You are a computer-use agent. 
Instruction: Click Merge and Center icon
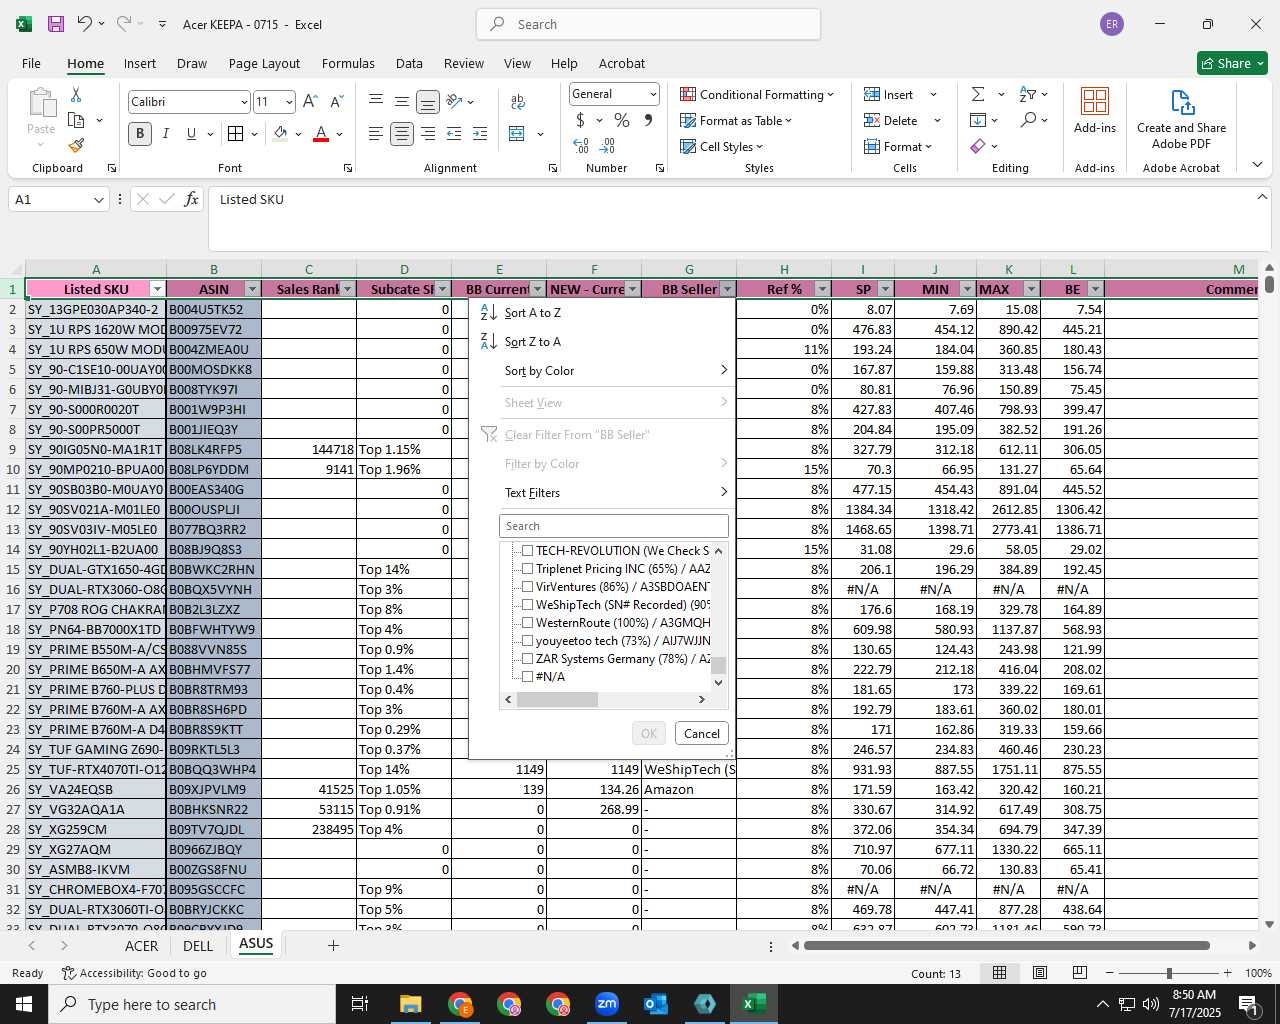point(517,134)
